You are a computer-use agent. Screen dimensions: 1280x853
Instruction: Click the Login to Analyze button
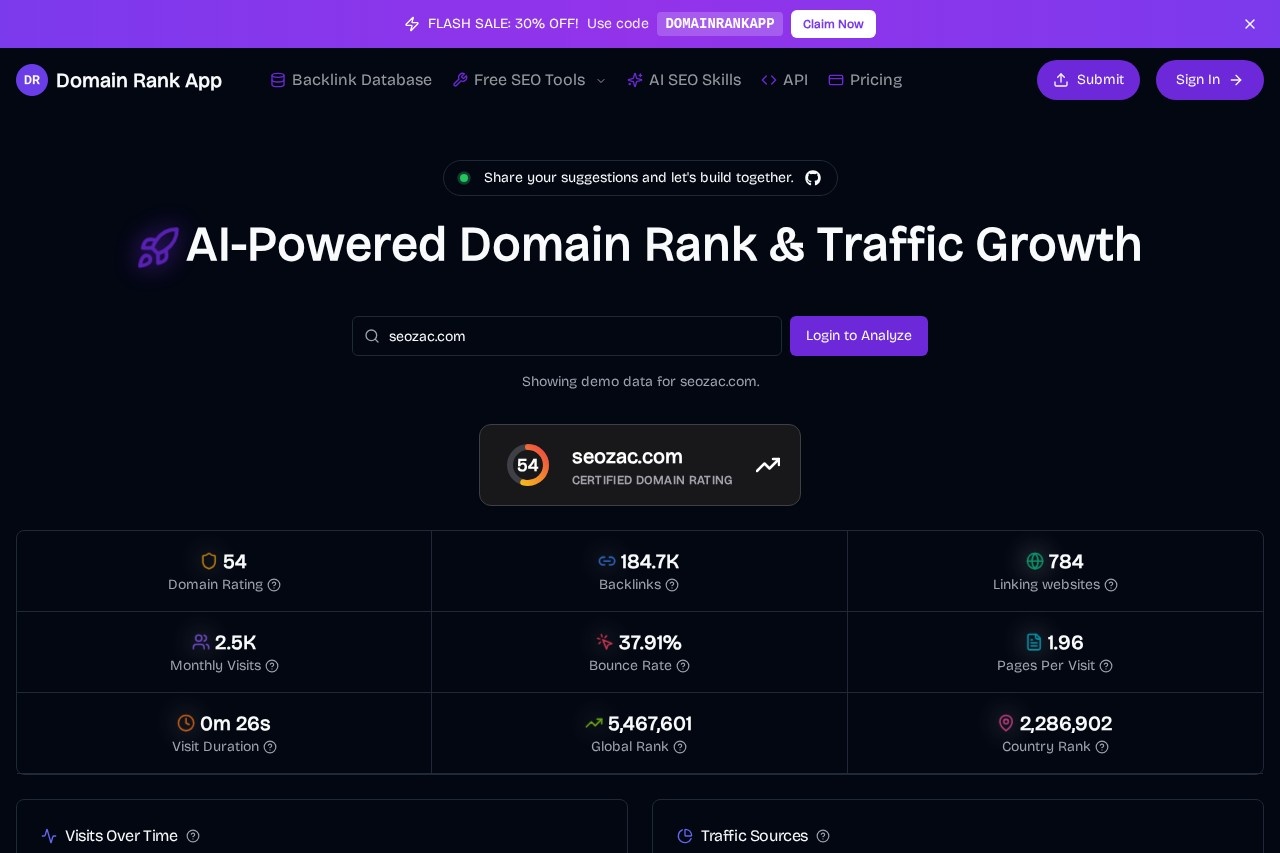859,336
